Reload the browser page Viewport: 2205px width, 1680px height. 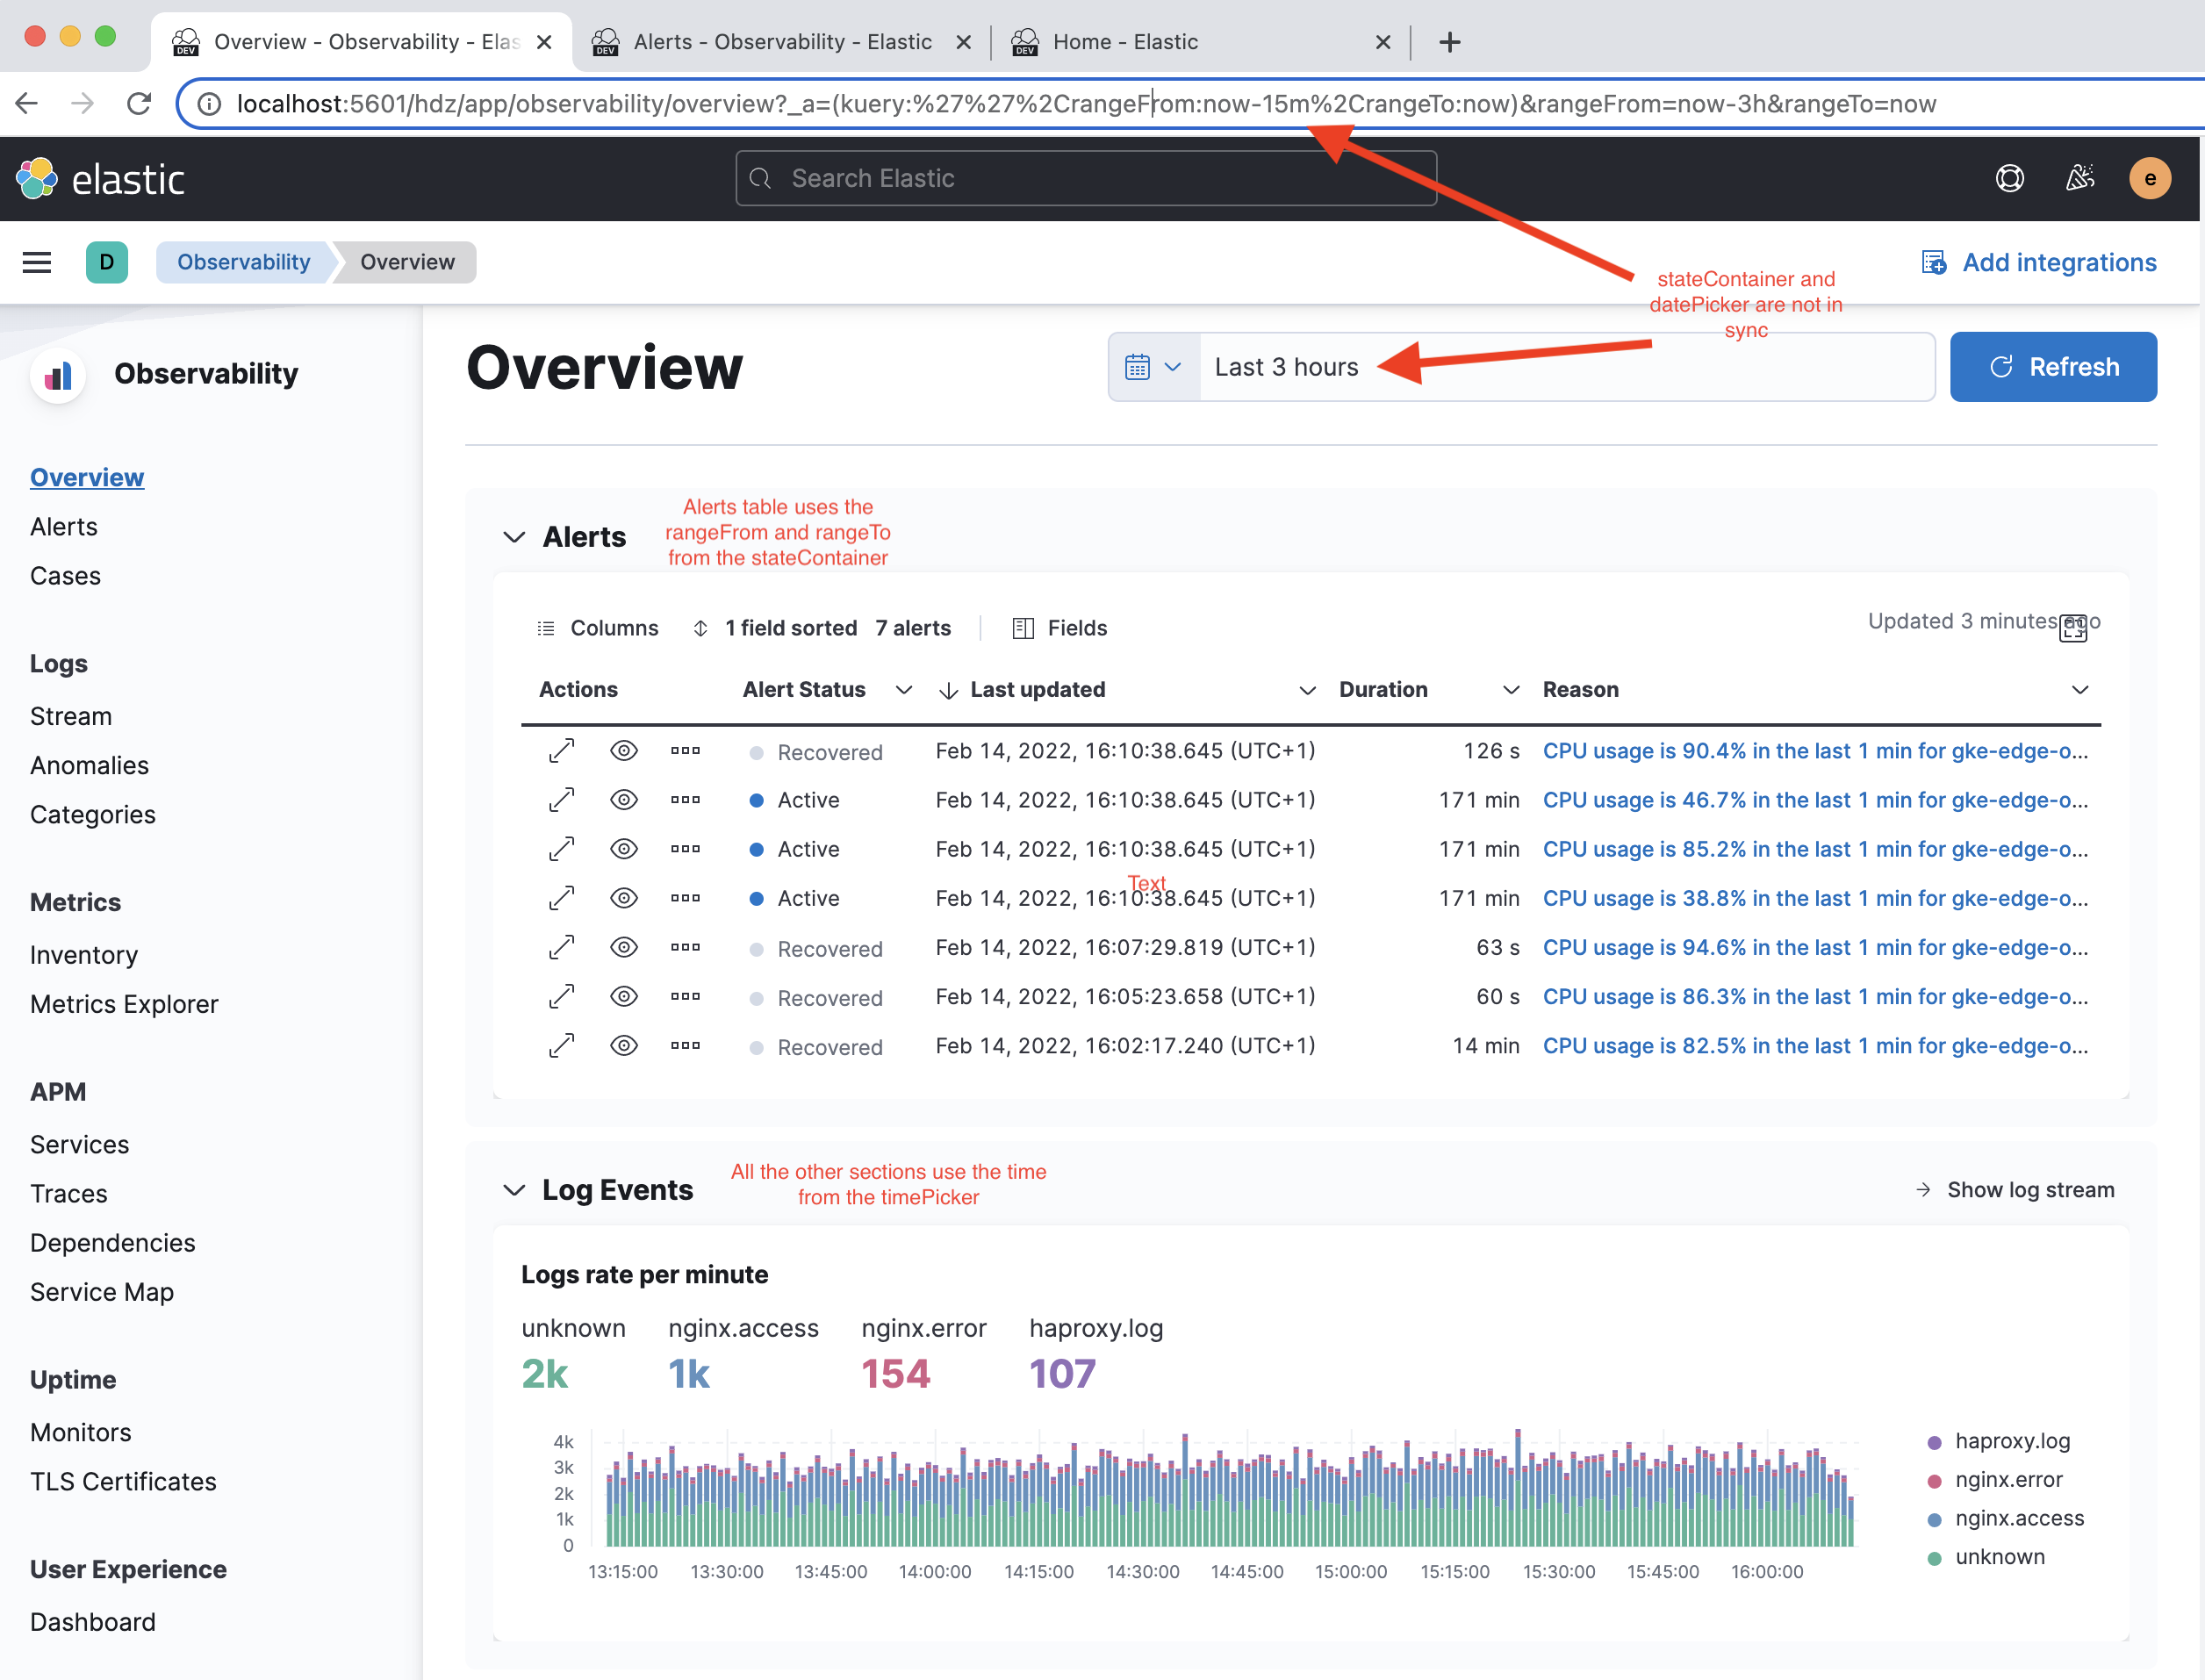point(140,103)
